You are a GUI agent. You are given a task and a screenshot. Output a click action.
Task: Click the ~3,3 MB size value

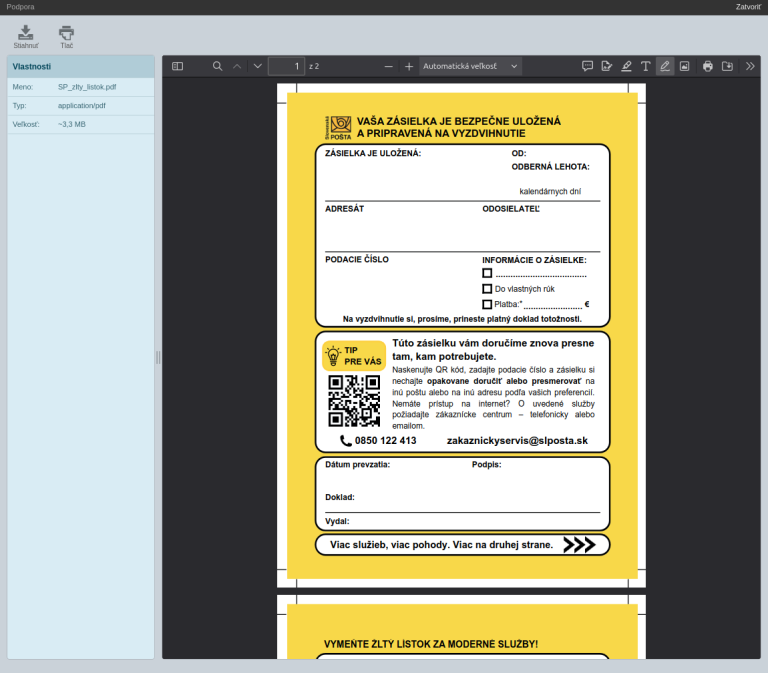(x=72, y=124)
